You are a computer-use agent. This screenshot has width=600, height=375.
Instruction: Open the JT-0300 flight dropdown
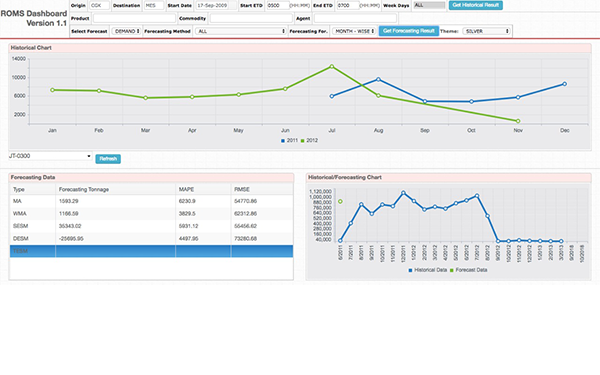point(50,156)
